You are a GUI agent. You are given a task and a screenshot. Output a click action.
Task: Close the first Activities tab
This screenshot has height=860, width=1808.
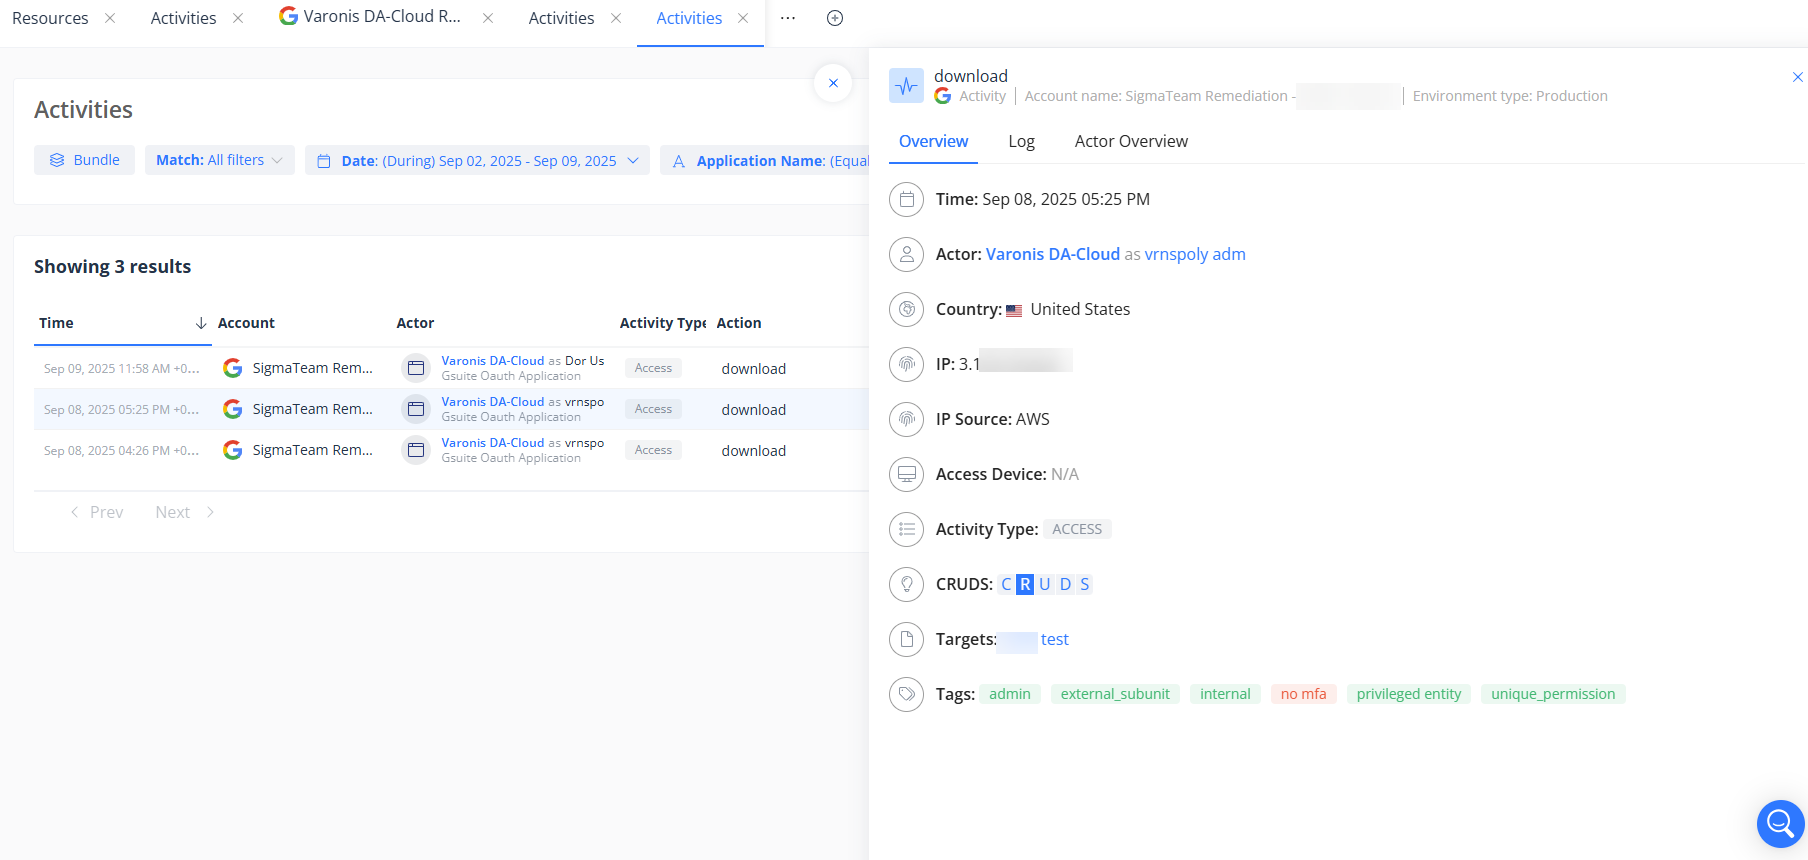click(238, 18)
